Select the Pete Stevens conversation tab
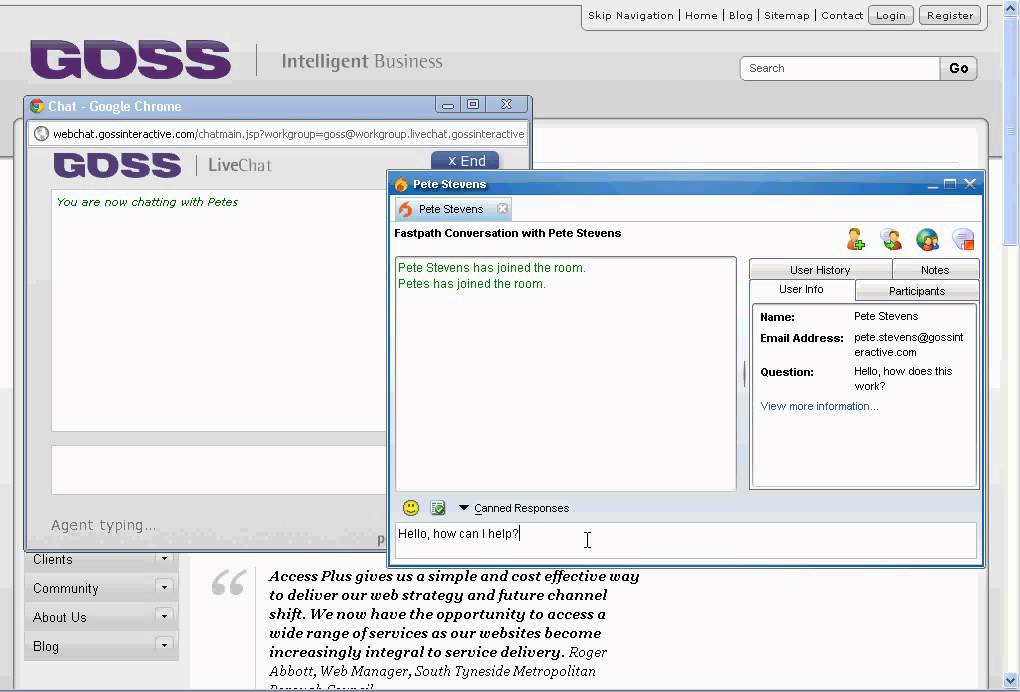The image size is (1020, 692). (x=451, y=209)
